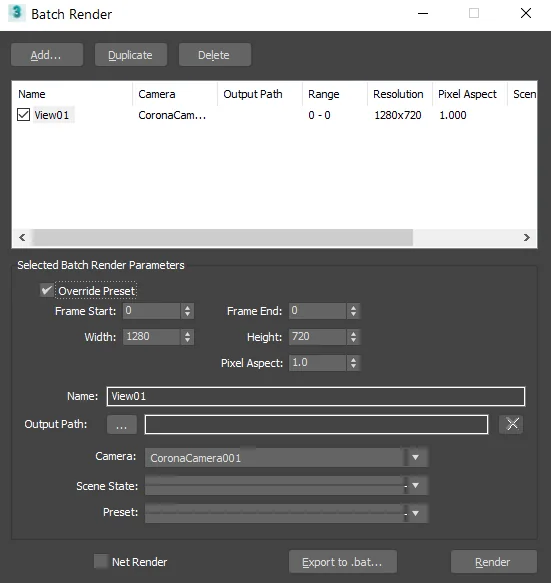Decrease Pixel Aspect with down arrow
The image size is (551, 583).
(x=353, y=367)
